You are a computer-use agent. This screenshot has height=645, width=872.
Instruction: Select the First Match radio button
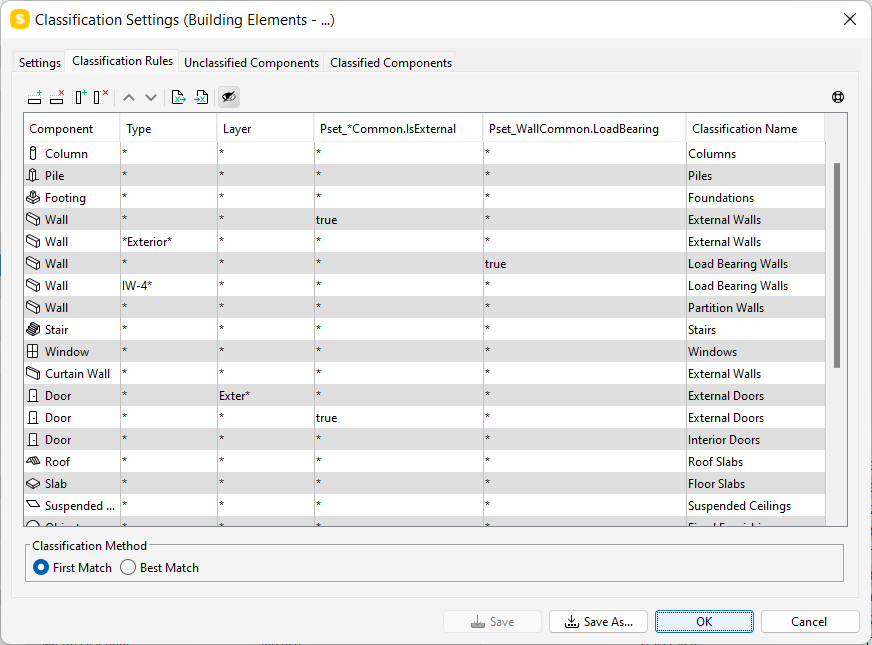click(x=40, y=567)
